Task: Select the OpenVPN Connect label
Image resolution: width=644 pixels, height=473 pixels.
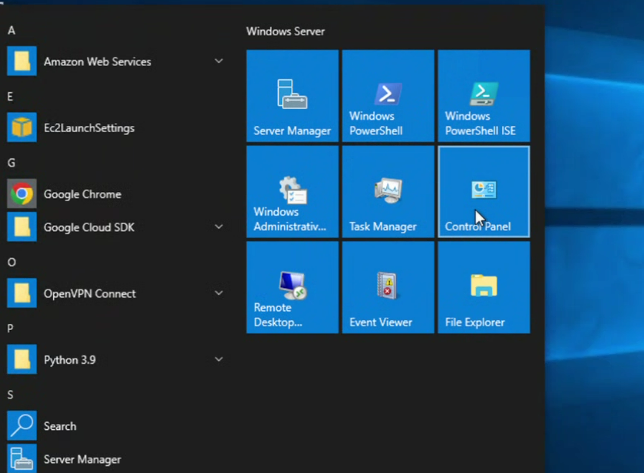Action: (x=90, y=294)
